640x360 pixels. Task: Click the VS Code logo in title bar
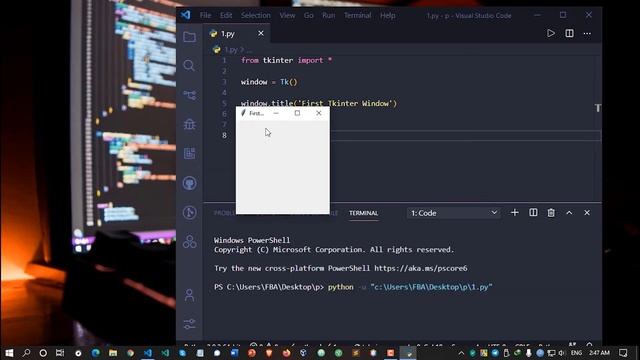point(186,15)
